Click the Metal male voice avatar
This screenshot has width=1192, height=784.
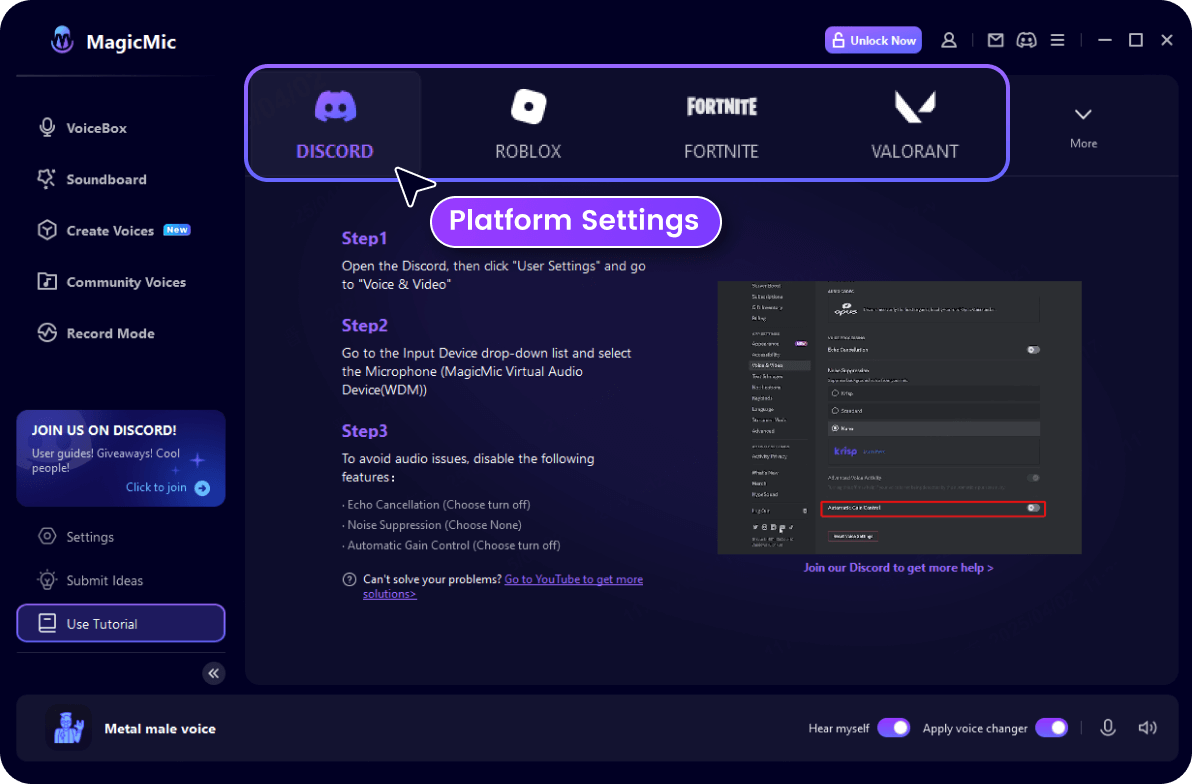[x=68, y=728]
